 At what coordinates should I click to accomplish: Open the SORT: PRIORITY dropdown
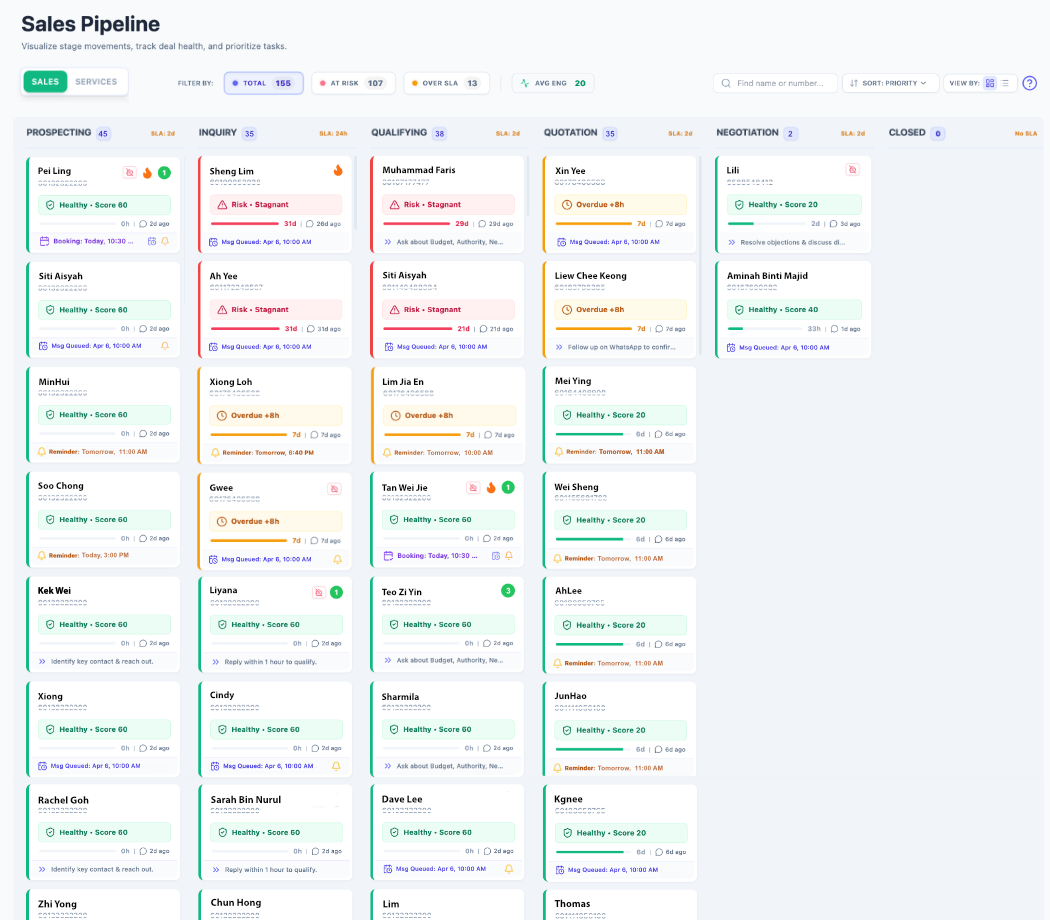click(889, 83)
